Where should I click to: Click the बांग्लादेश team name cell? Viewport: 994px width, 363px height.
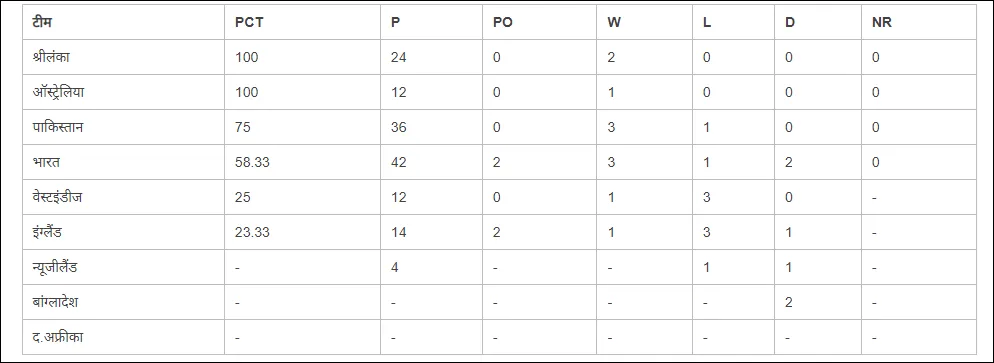(x=124, y=302)
